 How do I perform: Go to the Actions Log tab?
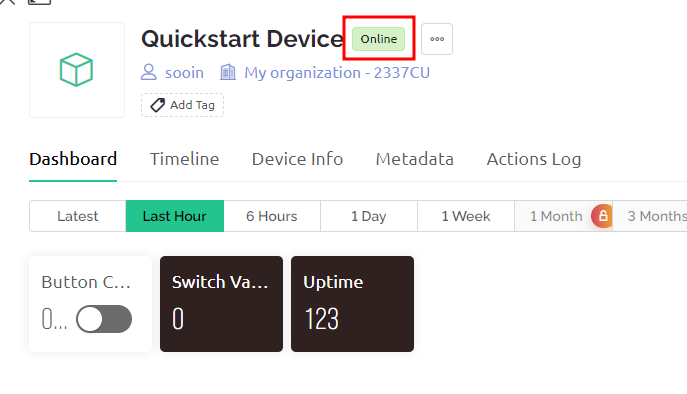534,160
